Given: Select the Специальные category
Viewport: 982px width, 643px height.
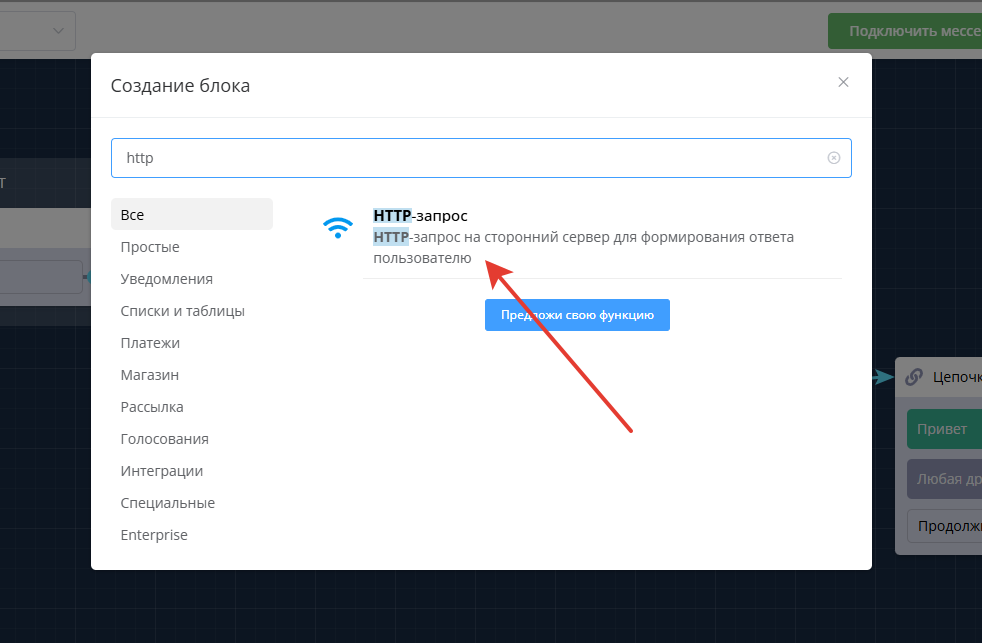Looking at the screenshot, I should [167, 503].
